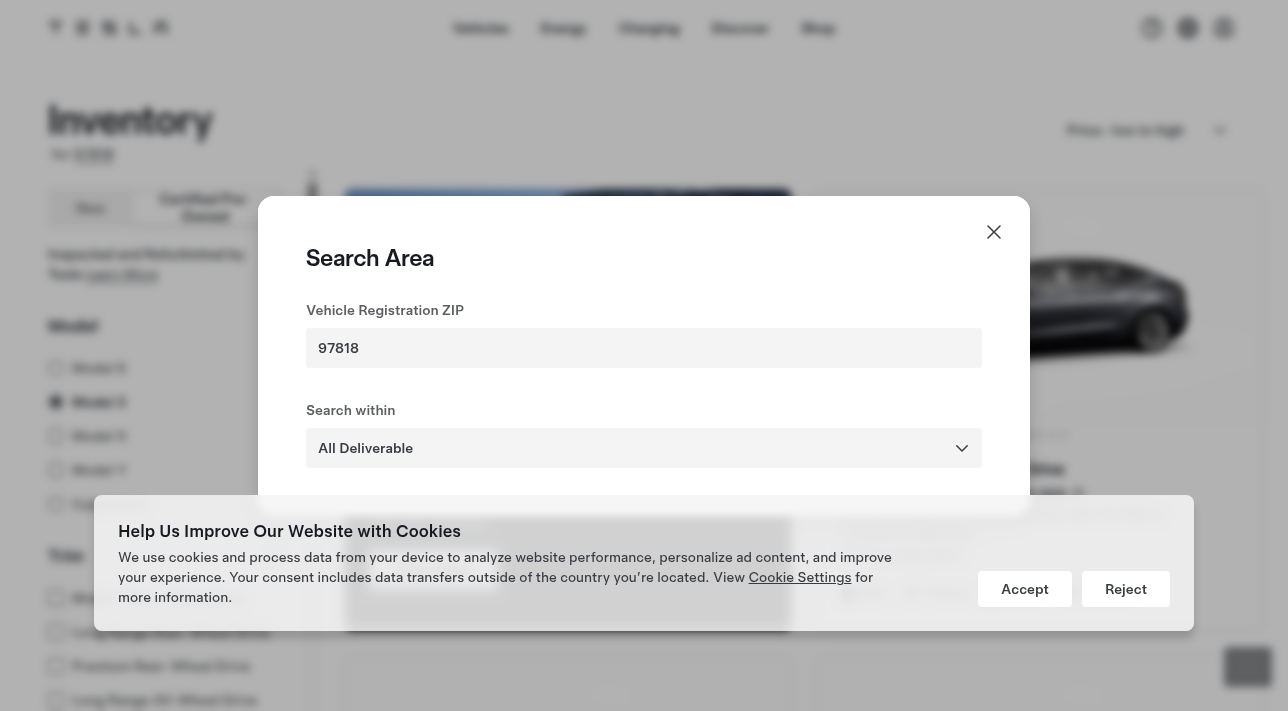The width and height of the screenshot is (1288, 711).
Task: Open the account icon in header
Action: (x=1224, y=28)
